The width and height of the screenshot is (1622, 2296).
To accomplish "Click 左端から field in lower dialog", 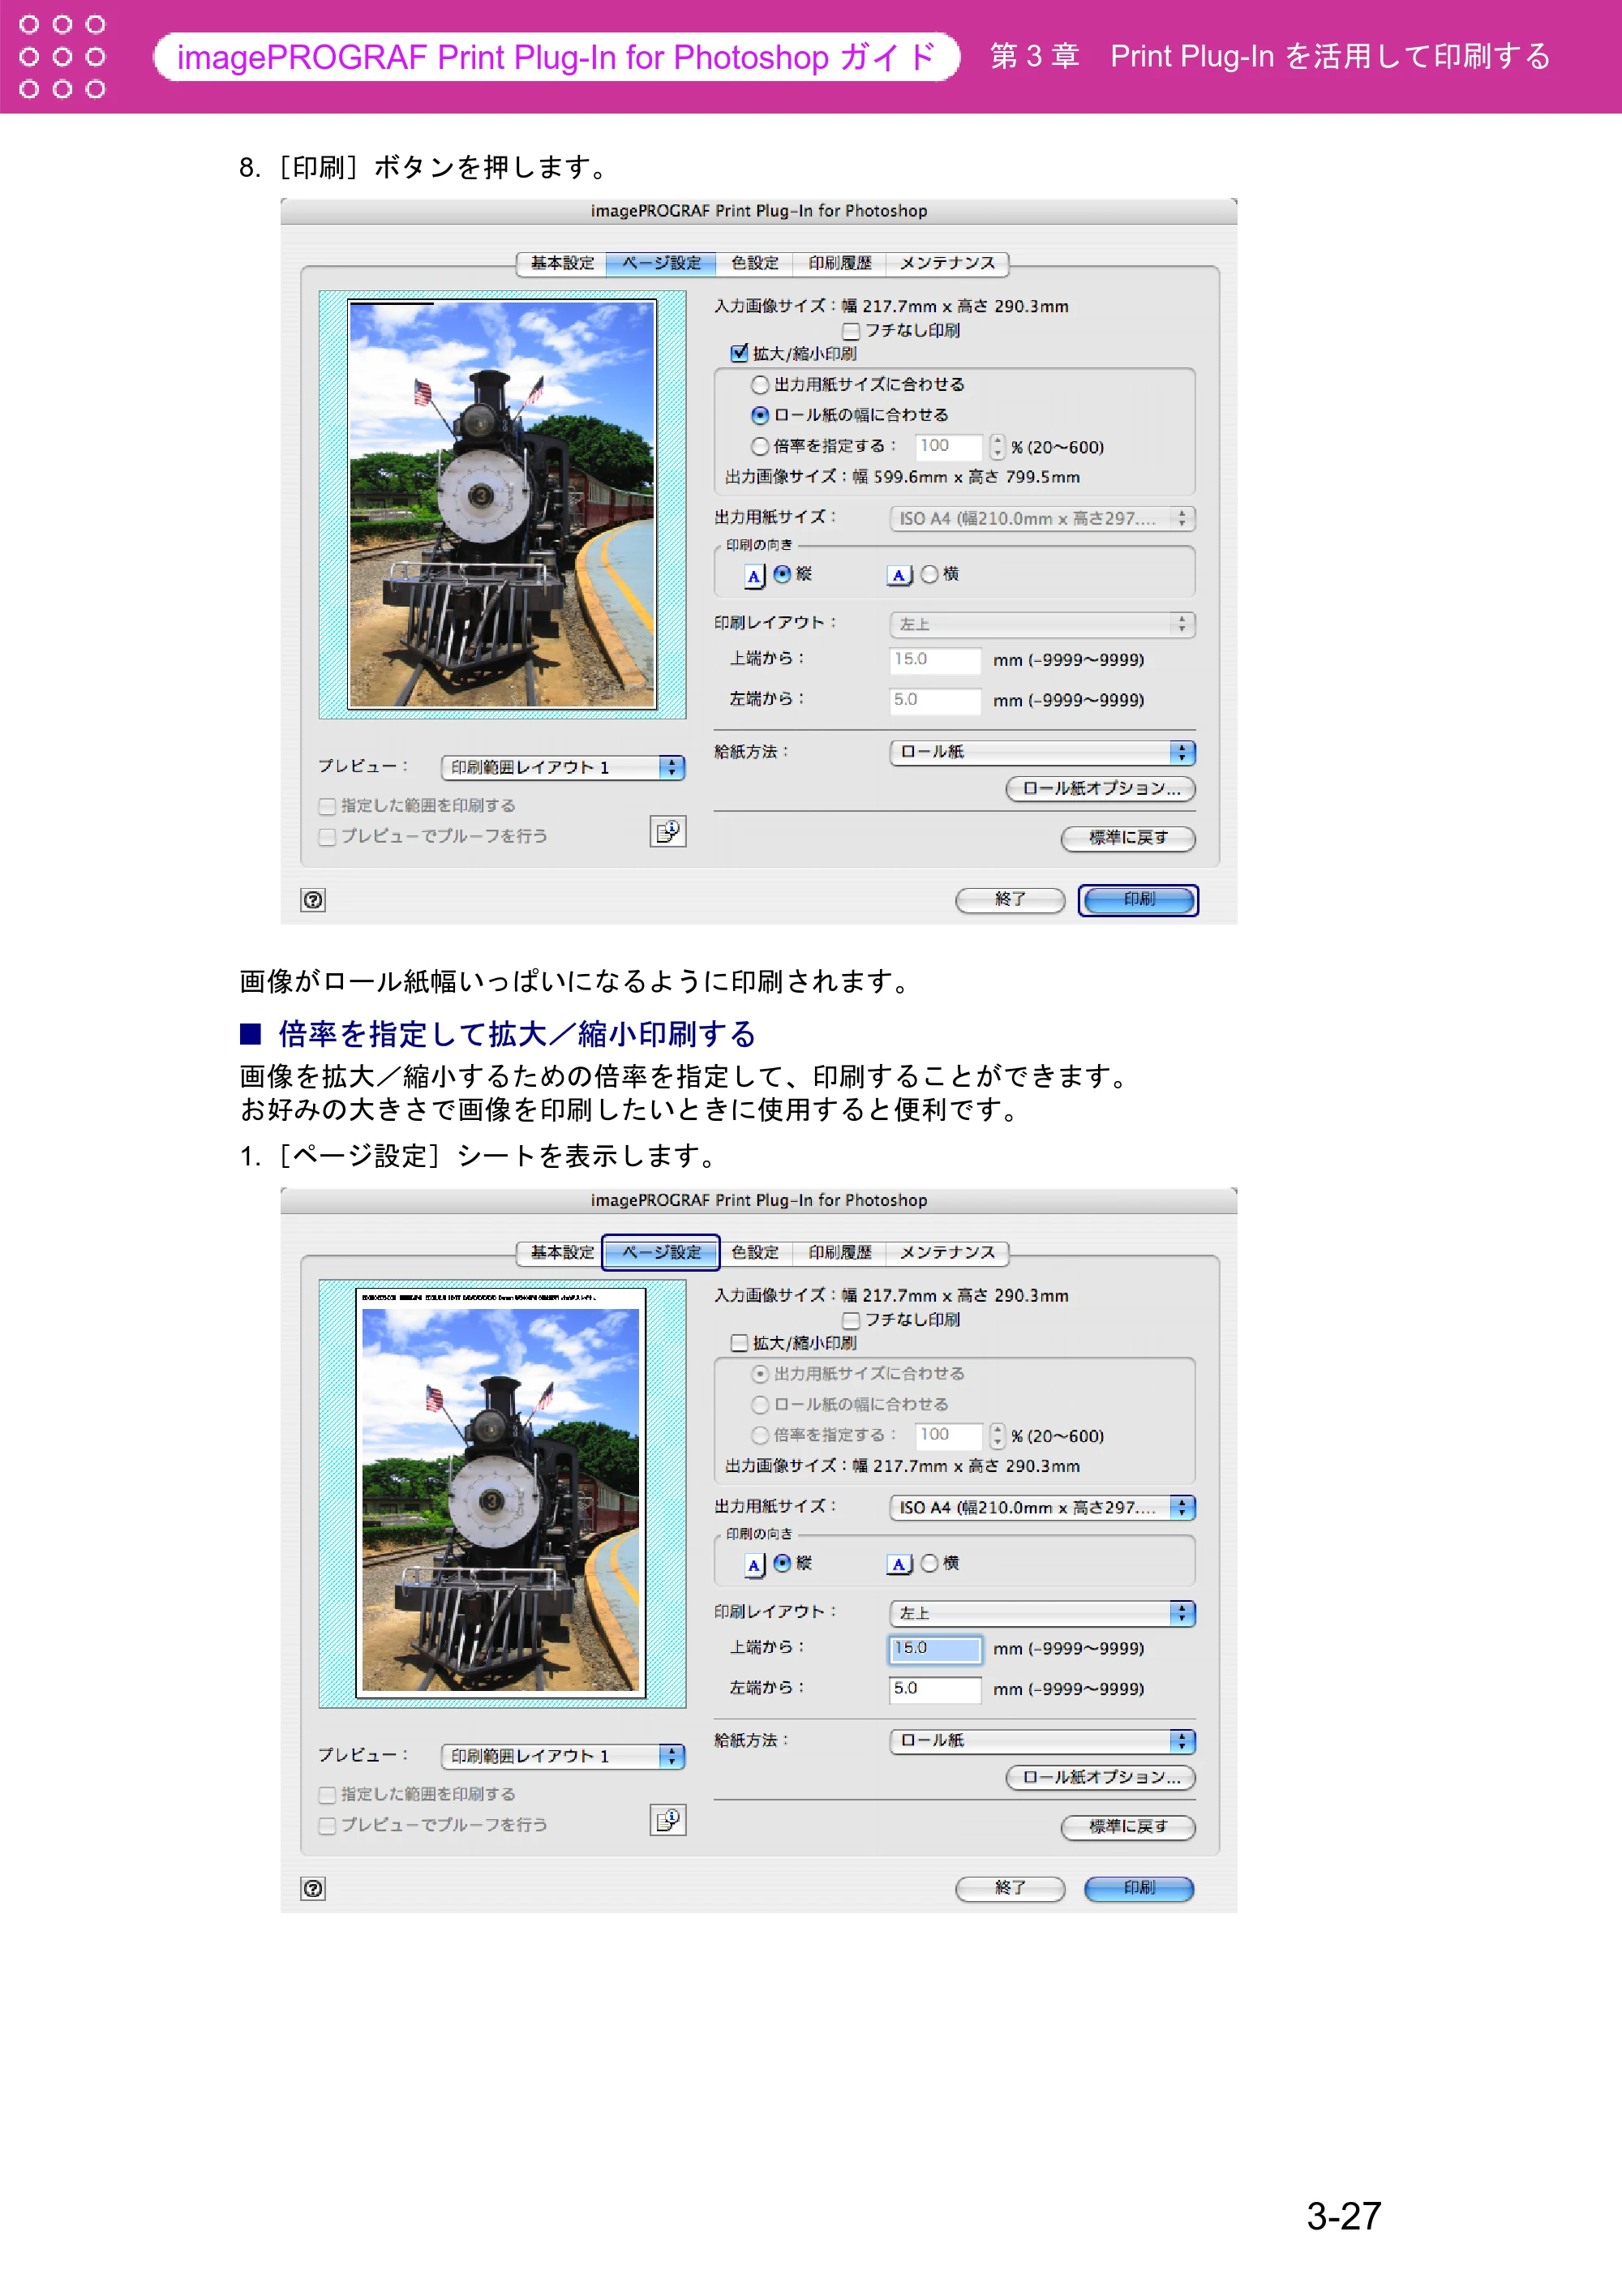I will click(935, 1689).
